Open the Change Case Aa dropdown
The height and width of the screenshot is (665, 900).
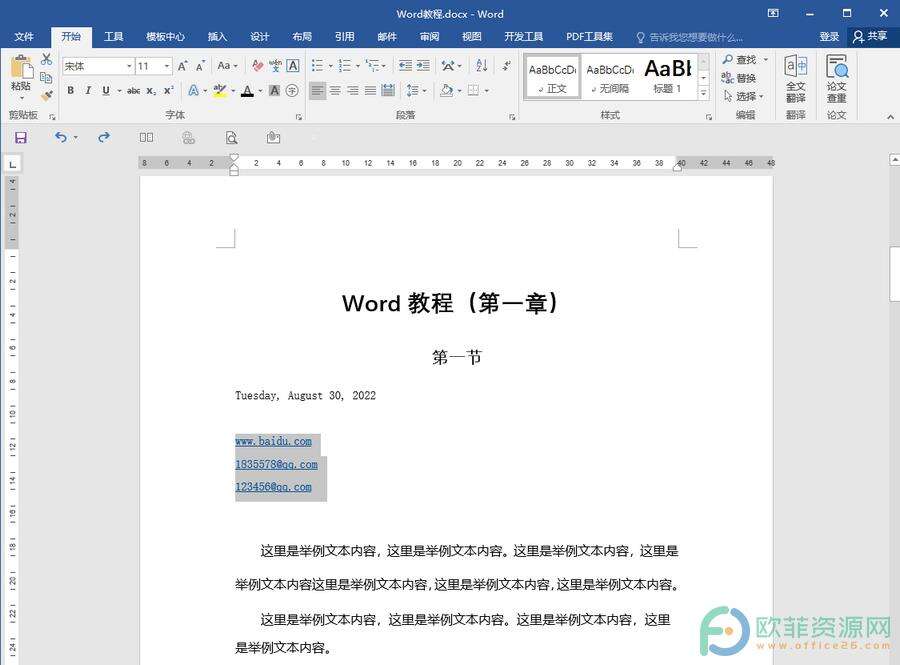click(x=227, y=66)
